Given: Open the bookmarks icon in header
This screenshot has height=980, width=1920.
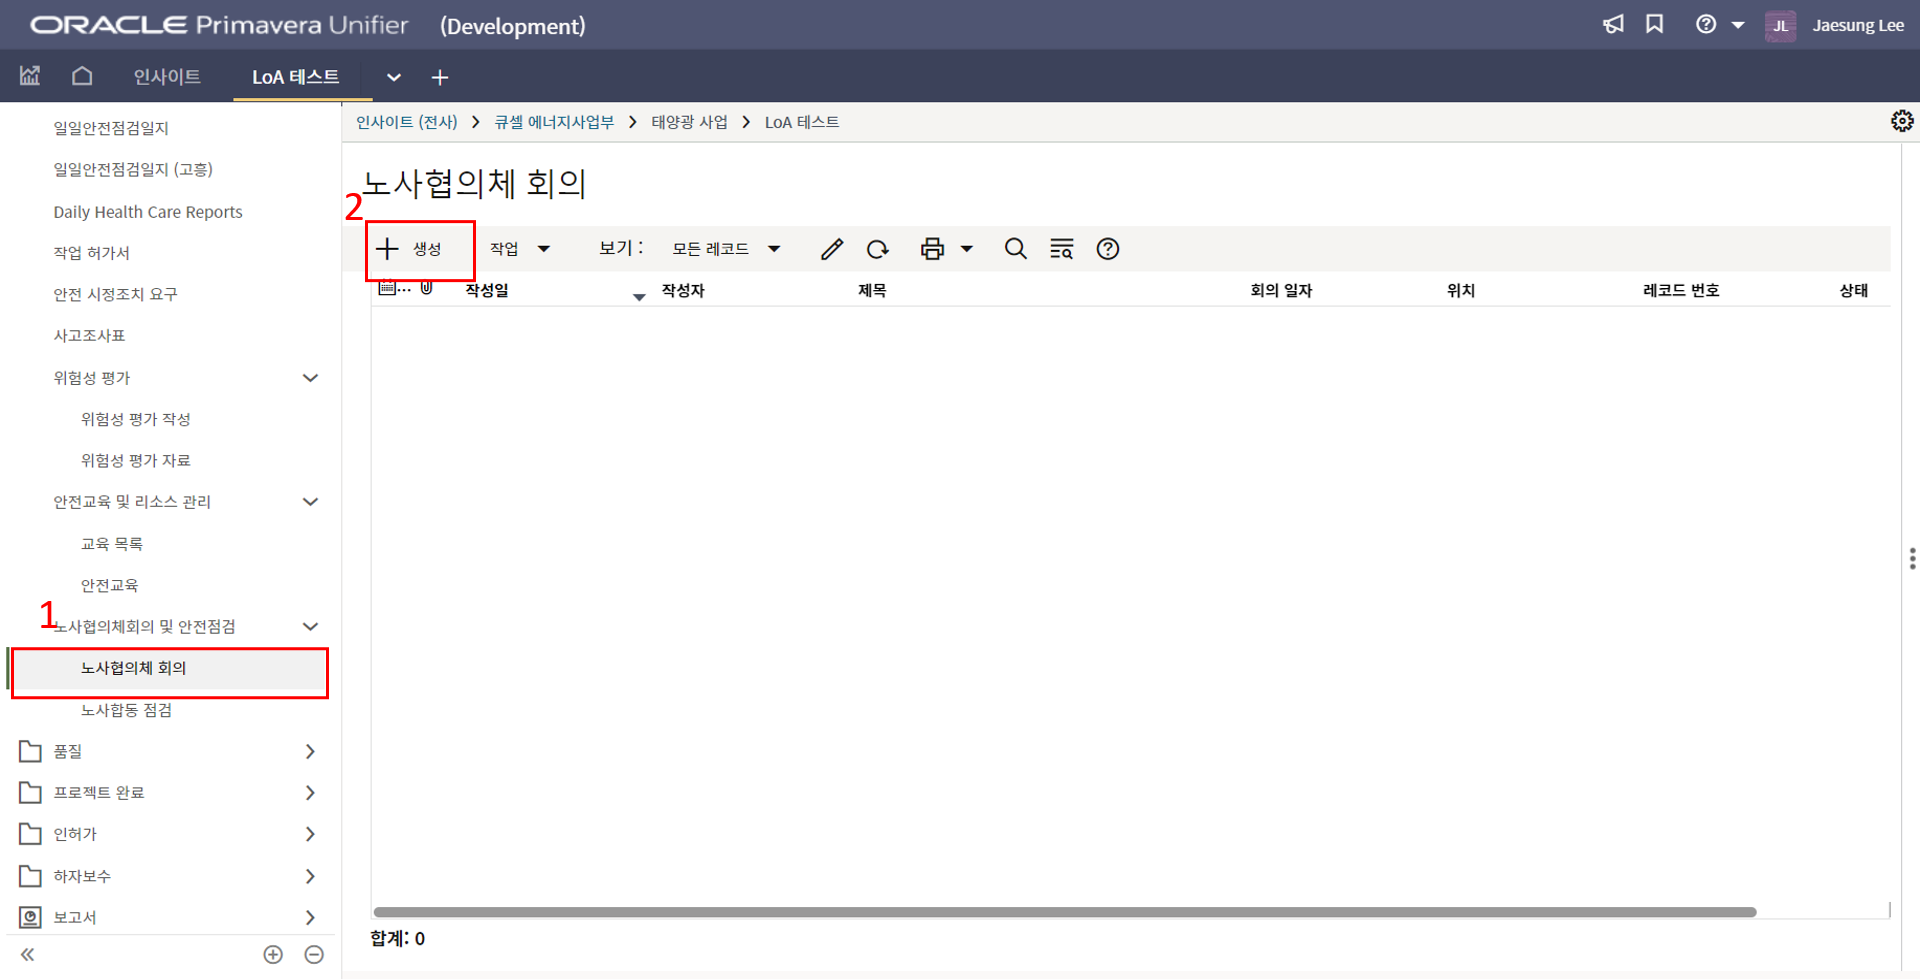Looking at the screenshot, I should pos(1655,25).
